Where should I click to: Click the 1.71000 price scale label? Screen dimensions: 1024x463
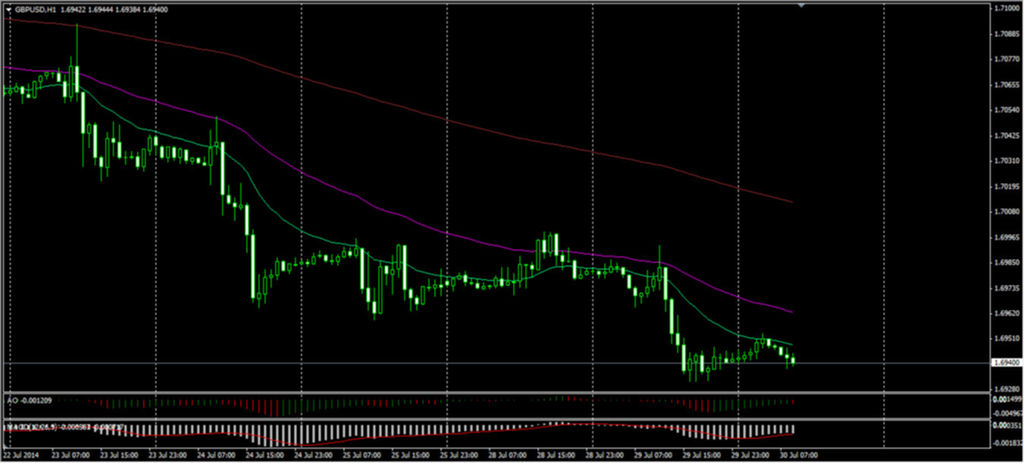[1007, 8]
